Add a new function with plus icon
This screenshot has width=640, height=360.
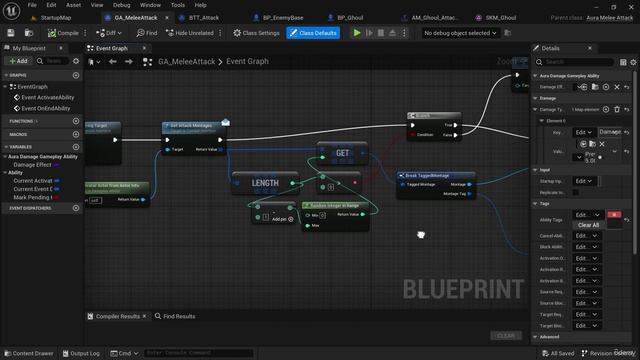76,121
